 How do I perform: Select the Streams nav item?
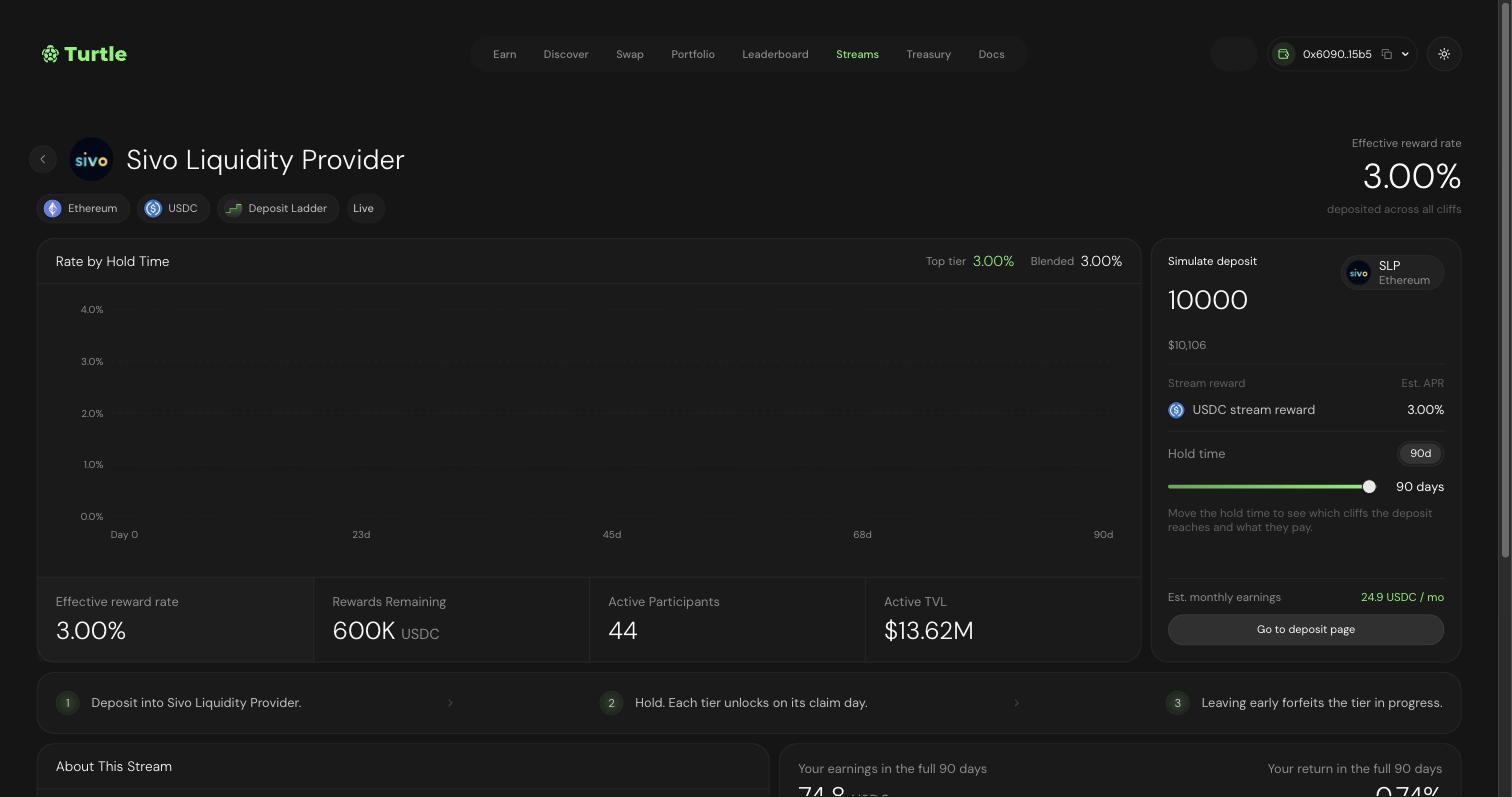pos(857,54)
